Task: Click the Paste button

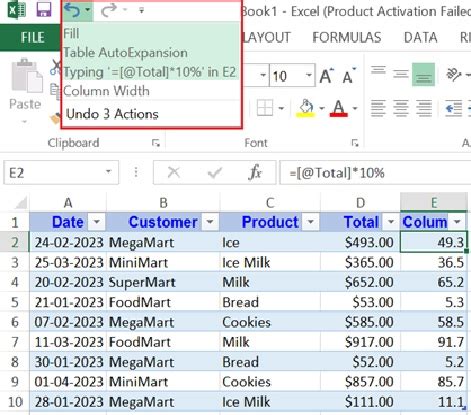Action: click(26, 87)
